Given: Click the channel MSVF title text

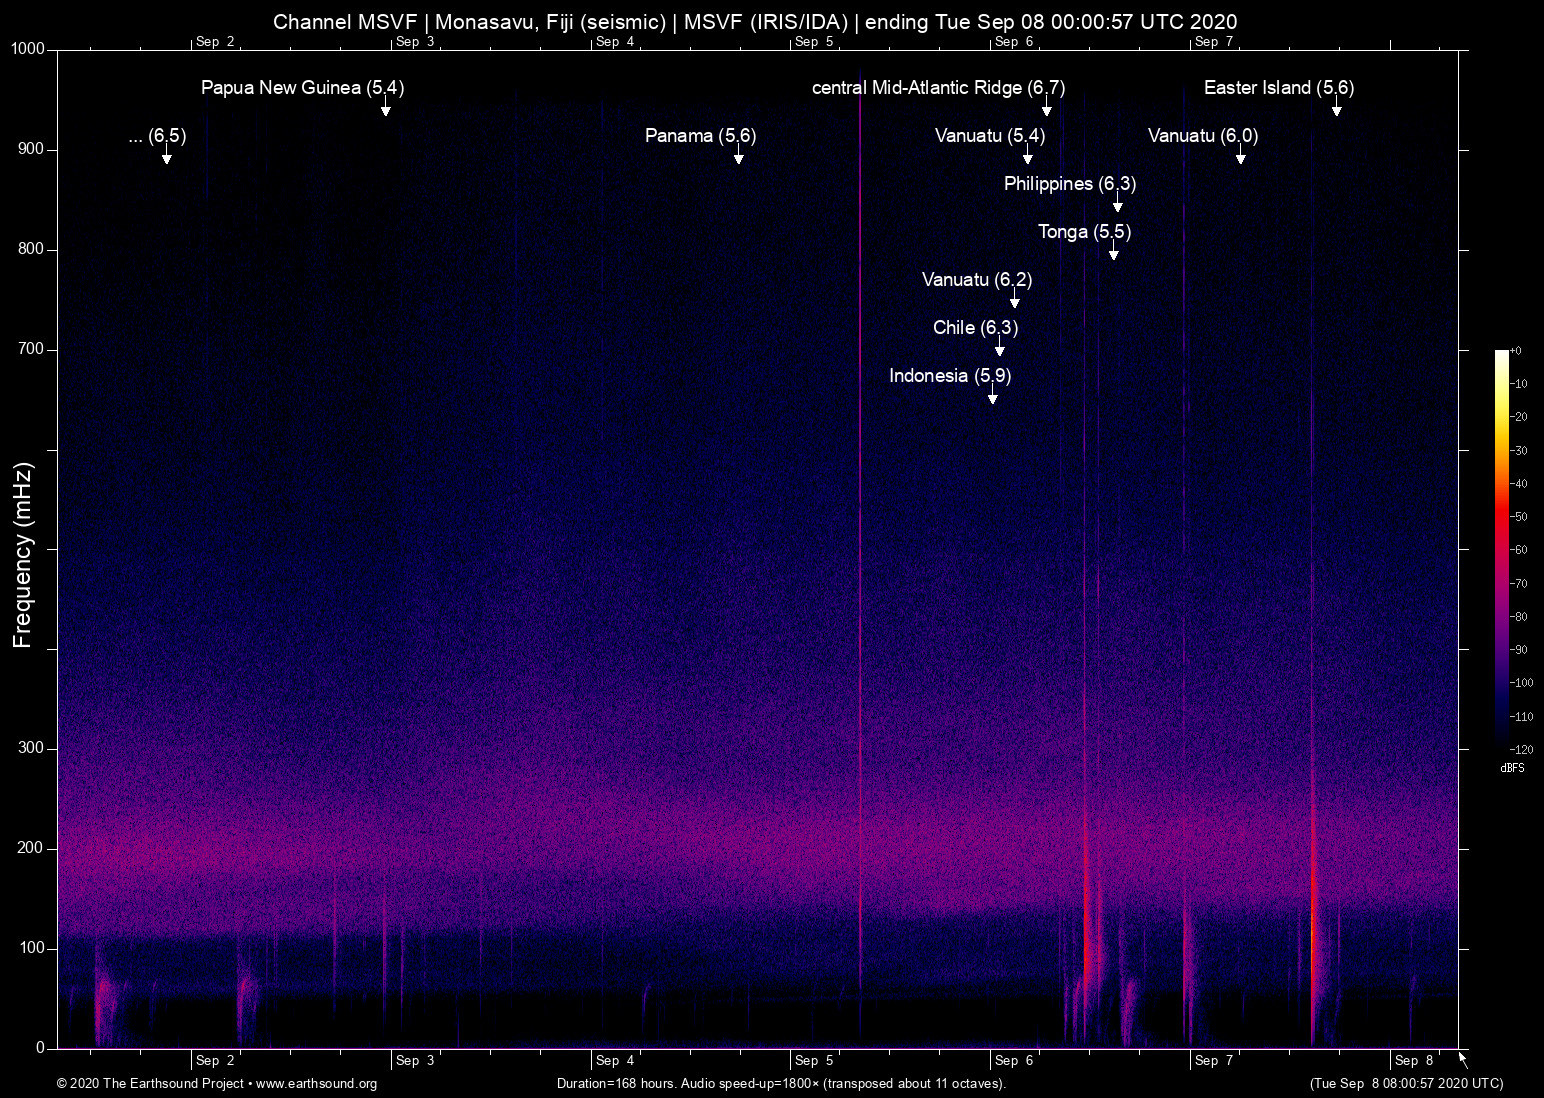Looking at the screenshot, I should (x=755, y=21).
